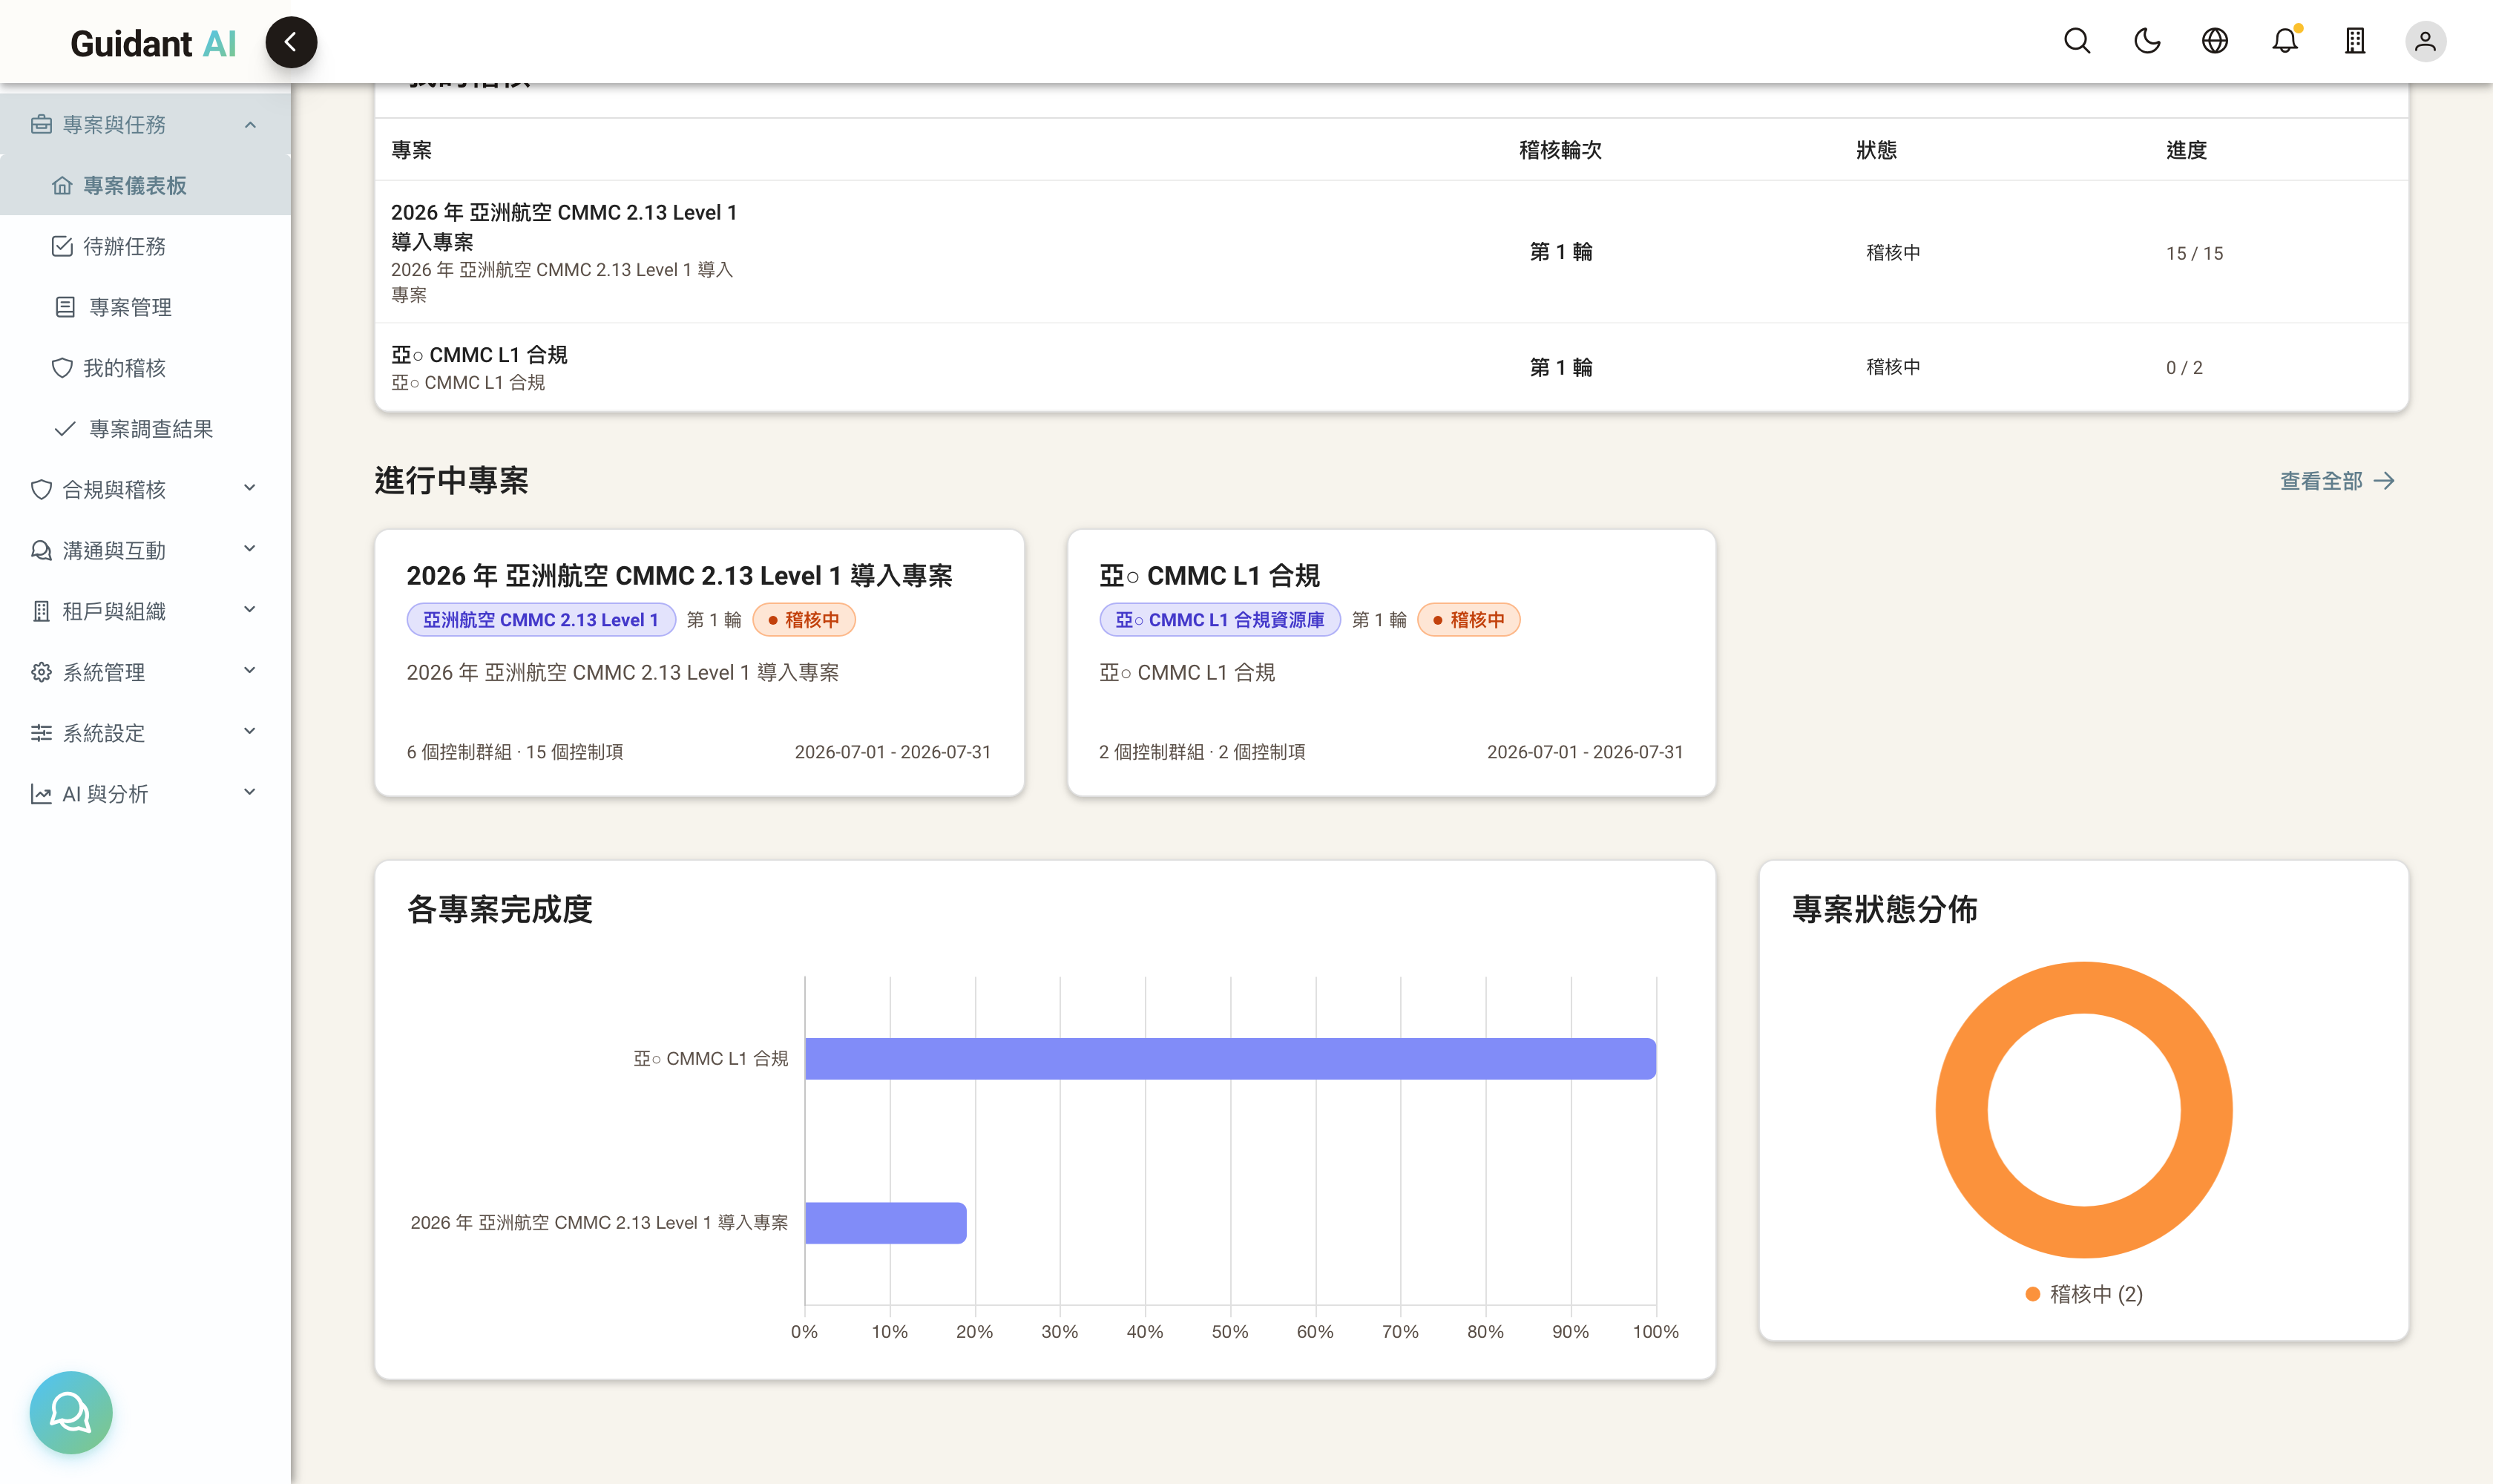Expand the 系統設定 sidebar section

click(x=145, y=733)
